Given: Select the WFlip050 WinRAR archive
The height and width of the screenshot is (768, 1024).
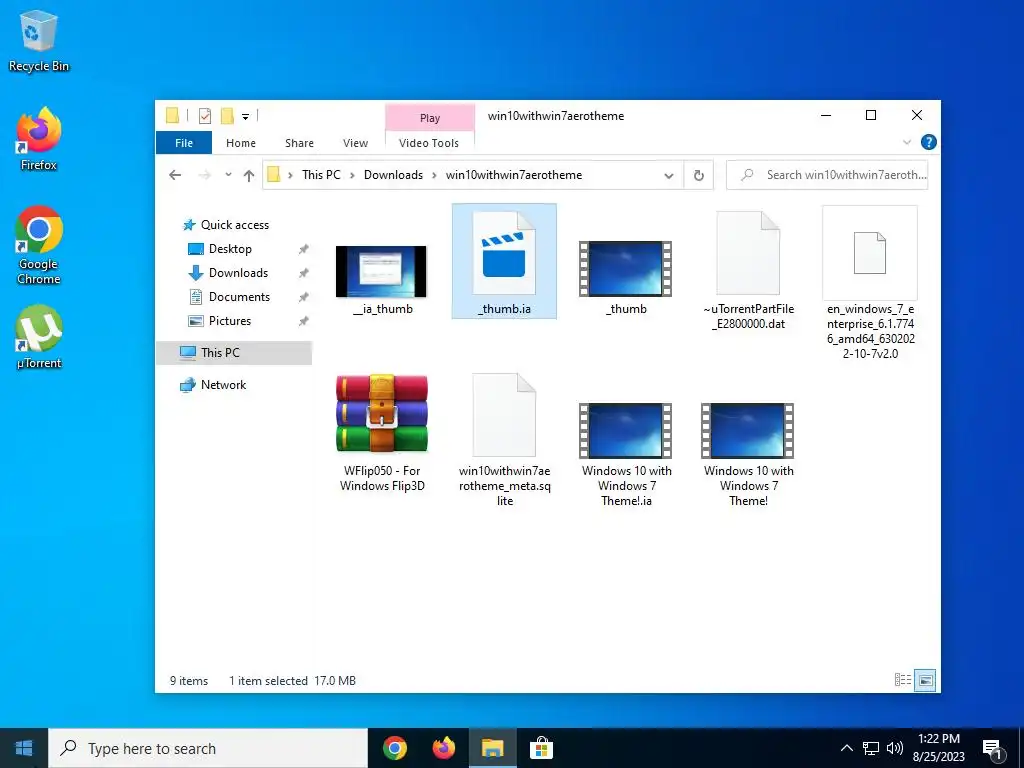Looking at the screenshot, I should coord(382,432).
